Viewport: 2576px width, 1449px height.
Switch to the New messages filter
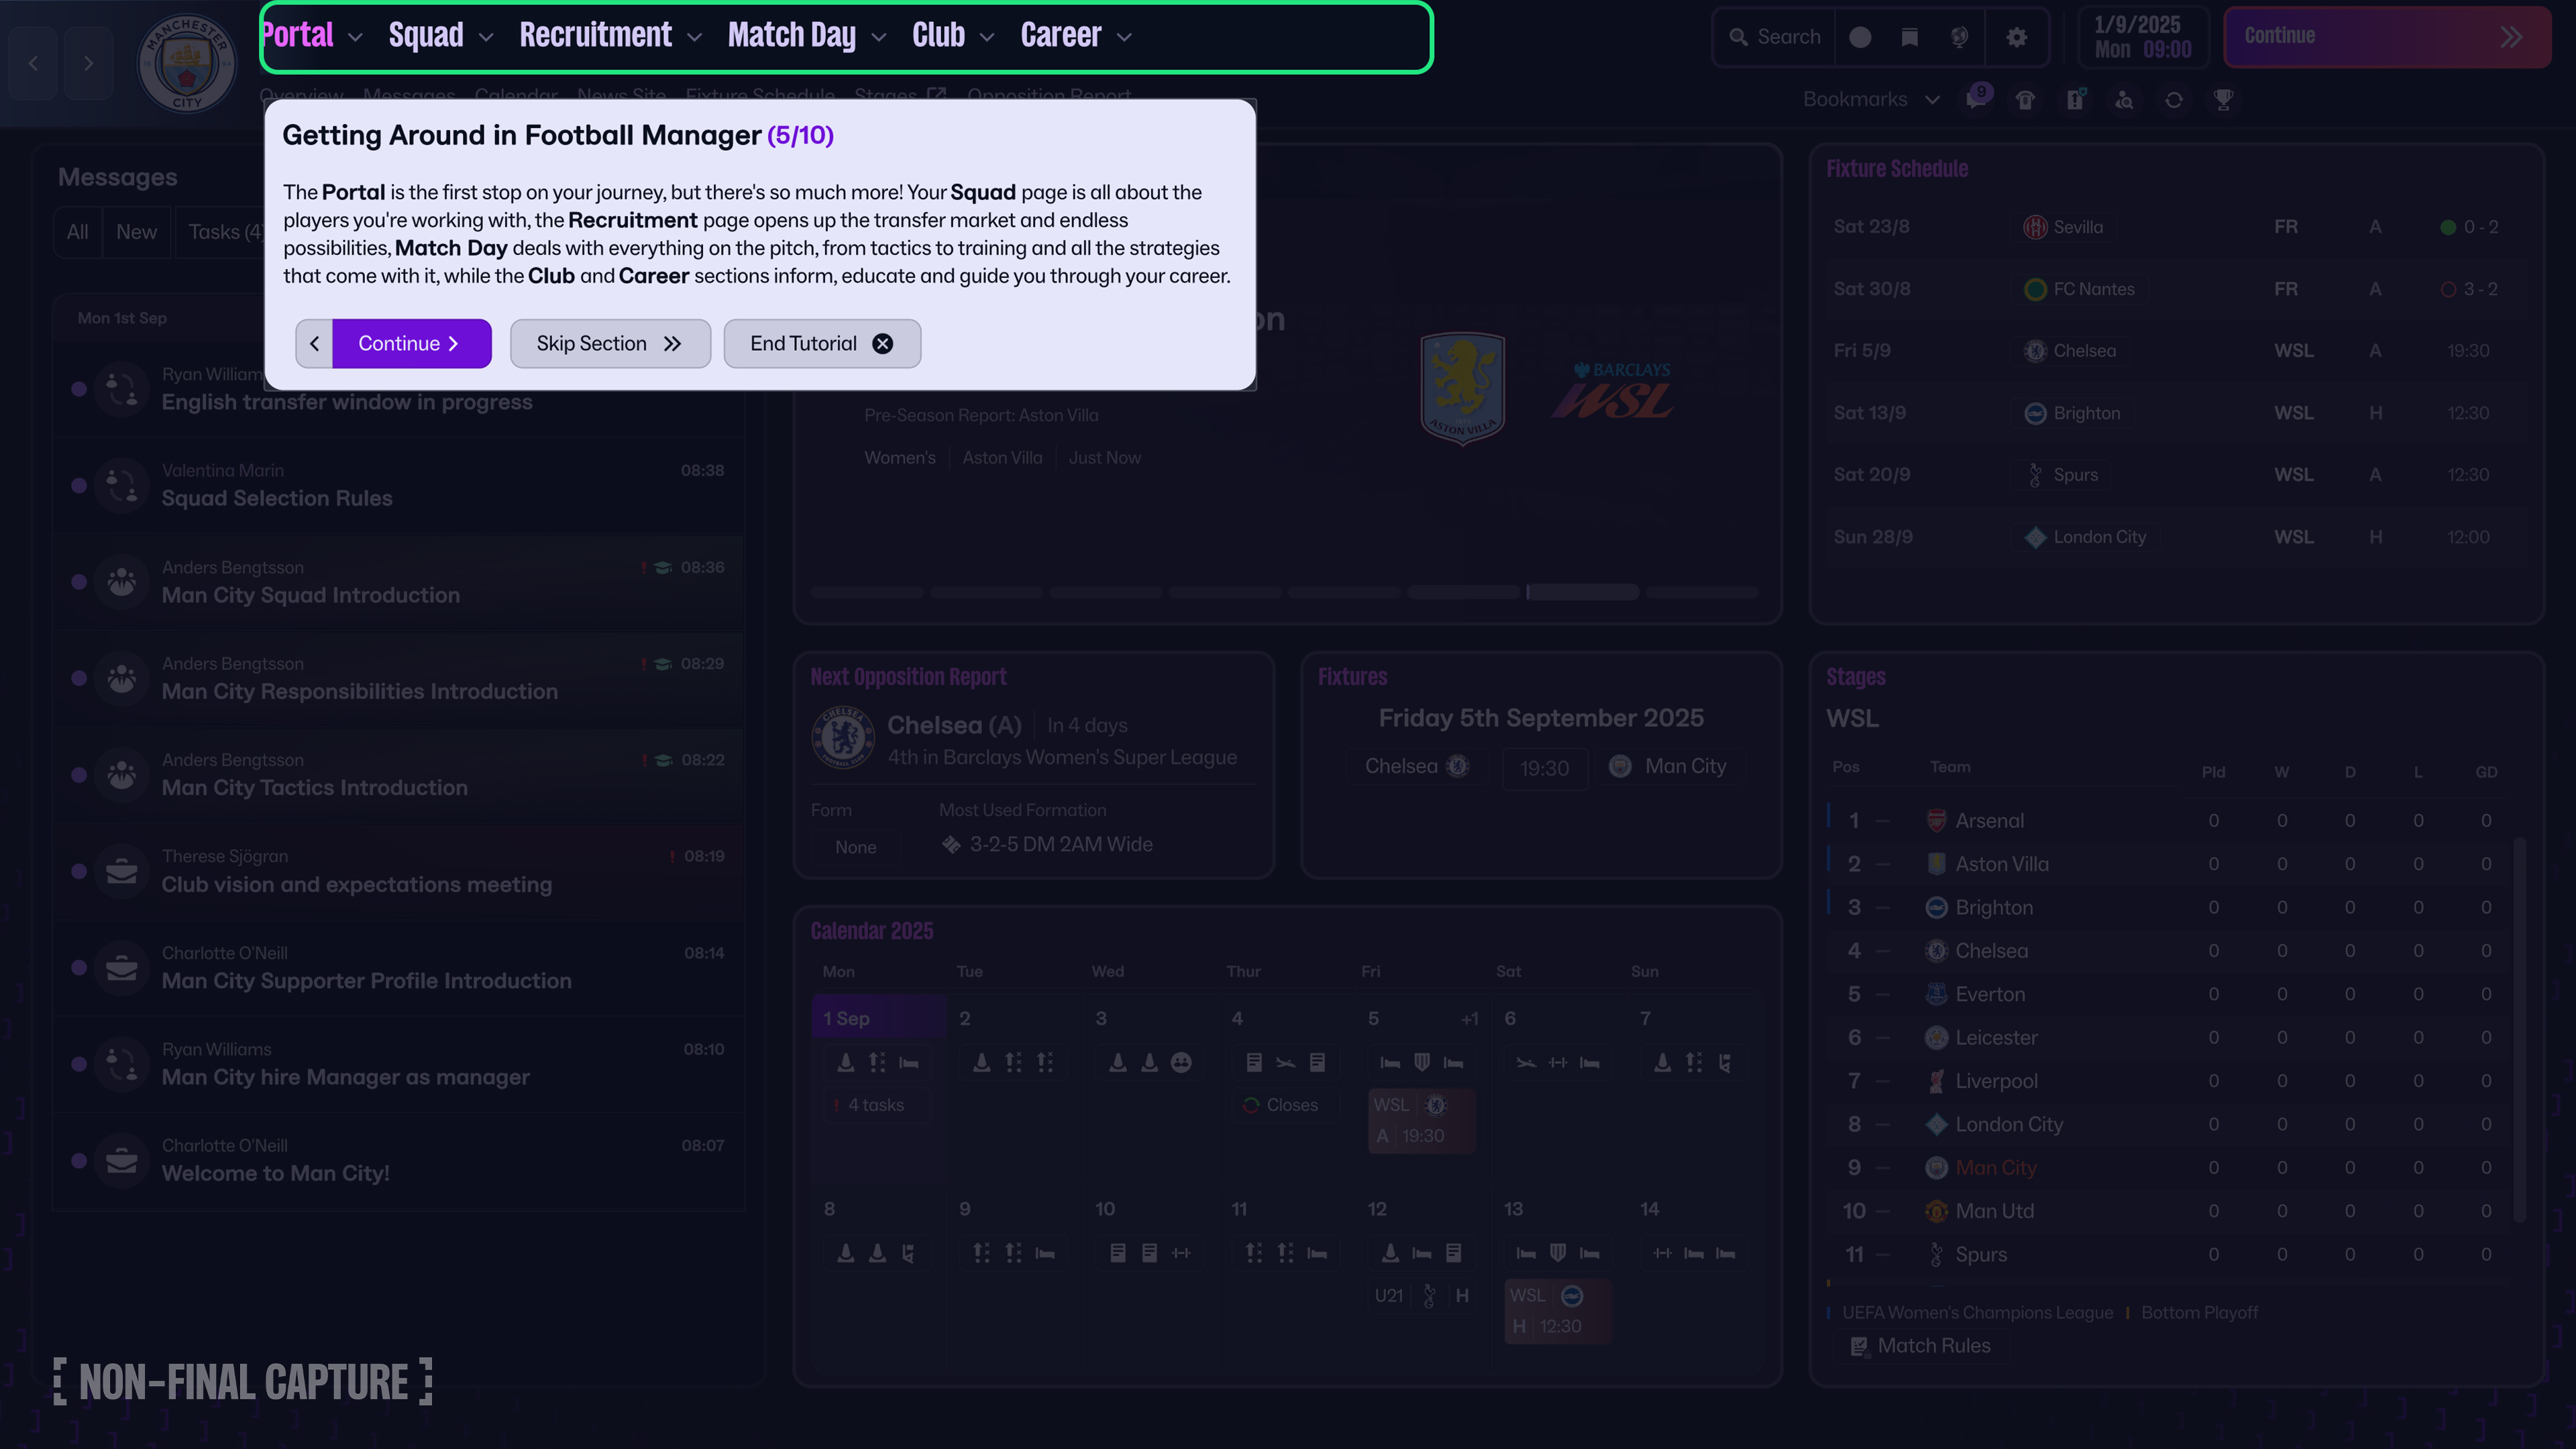(x=137, y=232)
